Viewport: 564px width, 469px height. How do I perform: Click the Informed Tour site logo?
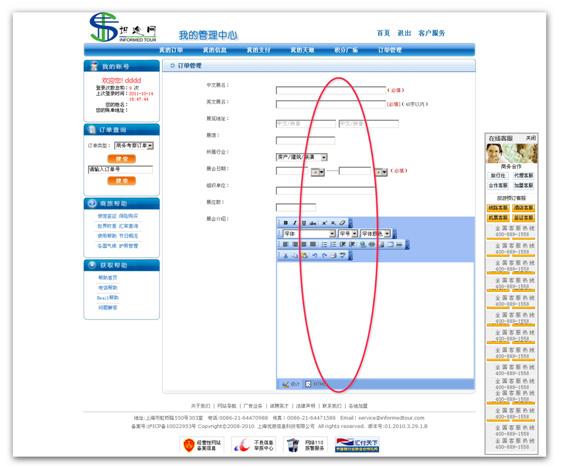[x=123, y=28]
